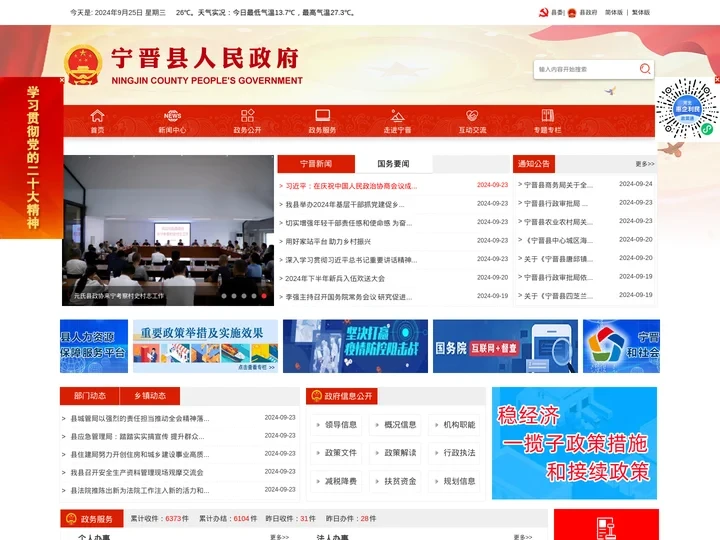The height and width of the screenshot is (540, 720).
Task: Open 稳经济一揽子政策措施 banner
Action: coord(574,443)
